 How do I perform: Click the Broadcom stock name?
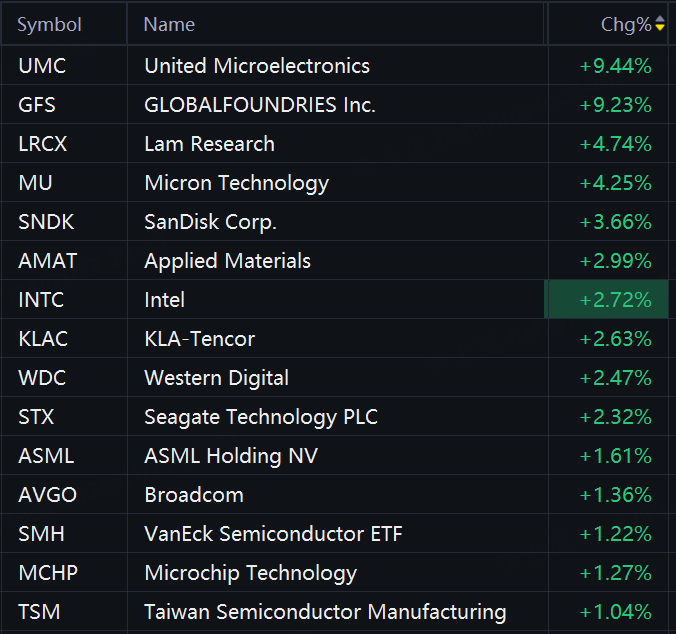[x=193, y=495]
